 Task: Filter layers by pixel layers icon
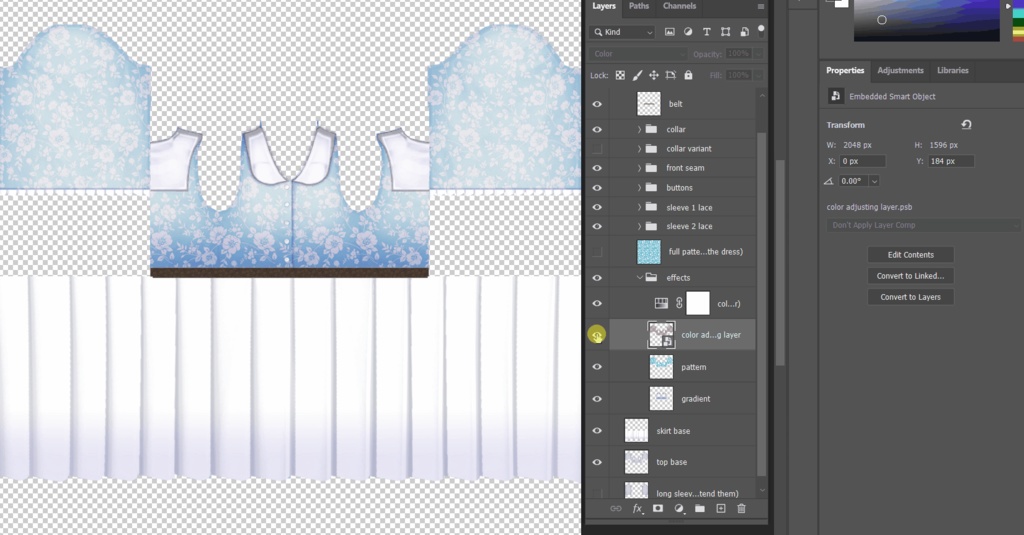(x=669, y=31)
